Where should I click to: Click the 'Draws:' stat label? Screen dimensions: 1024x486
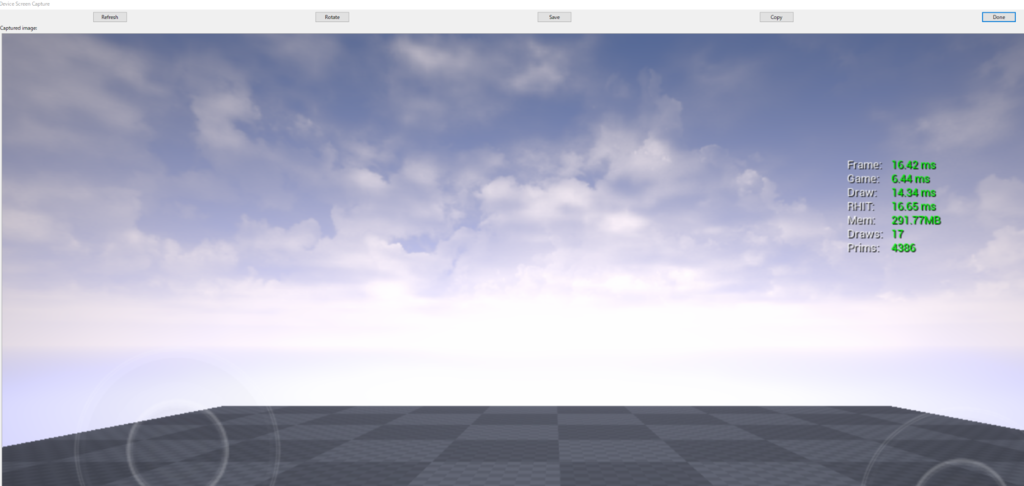[x=865, y=235]
